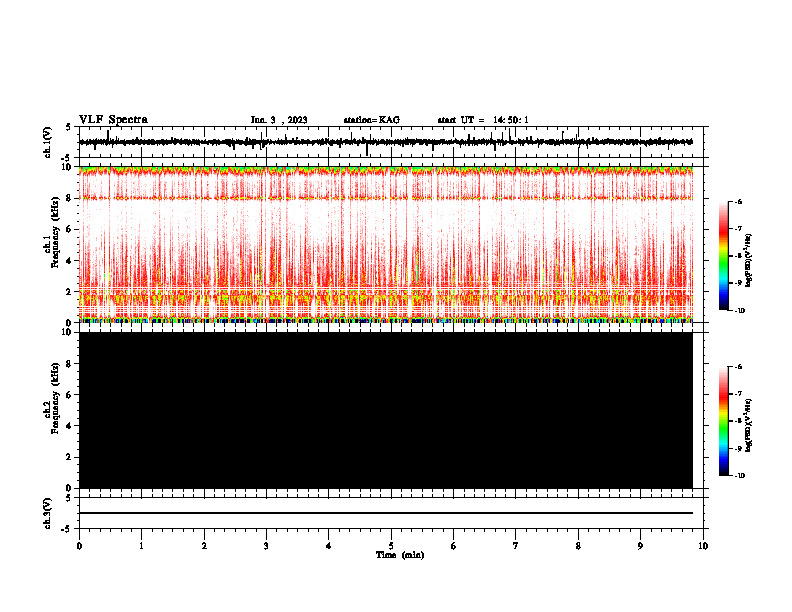Screen dimensions: 792x612
Task: Click the "ch.3(V)" axis label
Action: pyautogui.click(x=48, y=513)
